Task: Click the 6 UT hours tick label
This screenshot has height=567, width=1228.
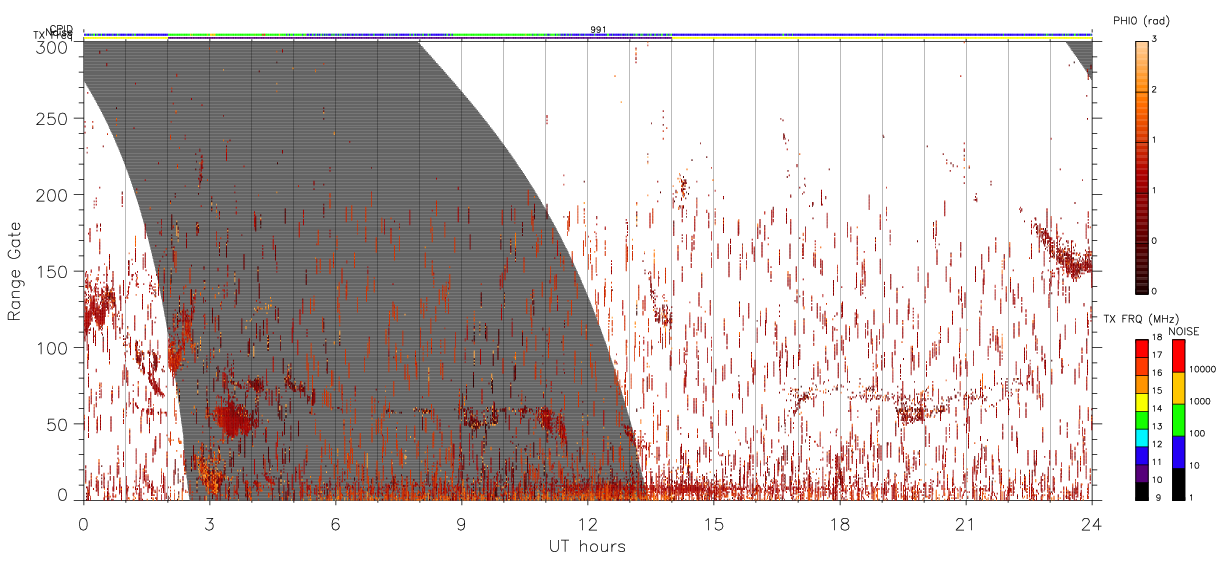Action: 335,524
